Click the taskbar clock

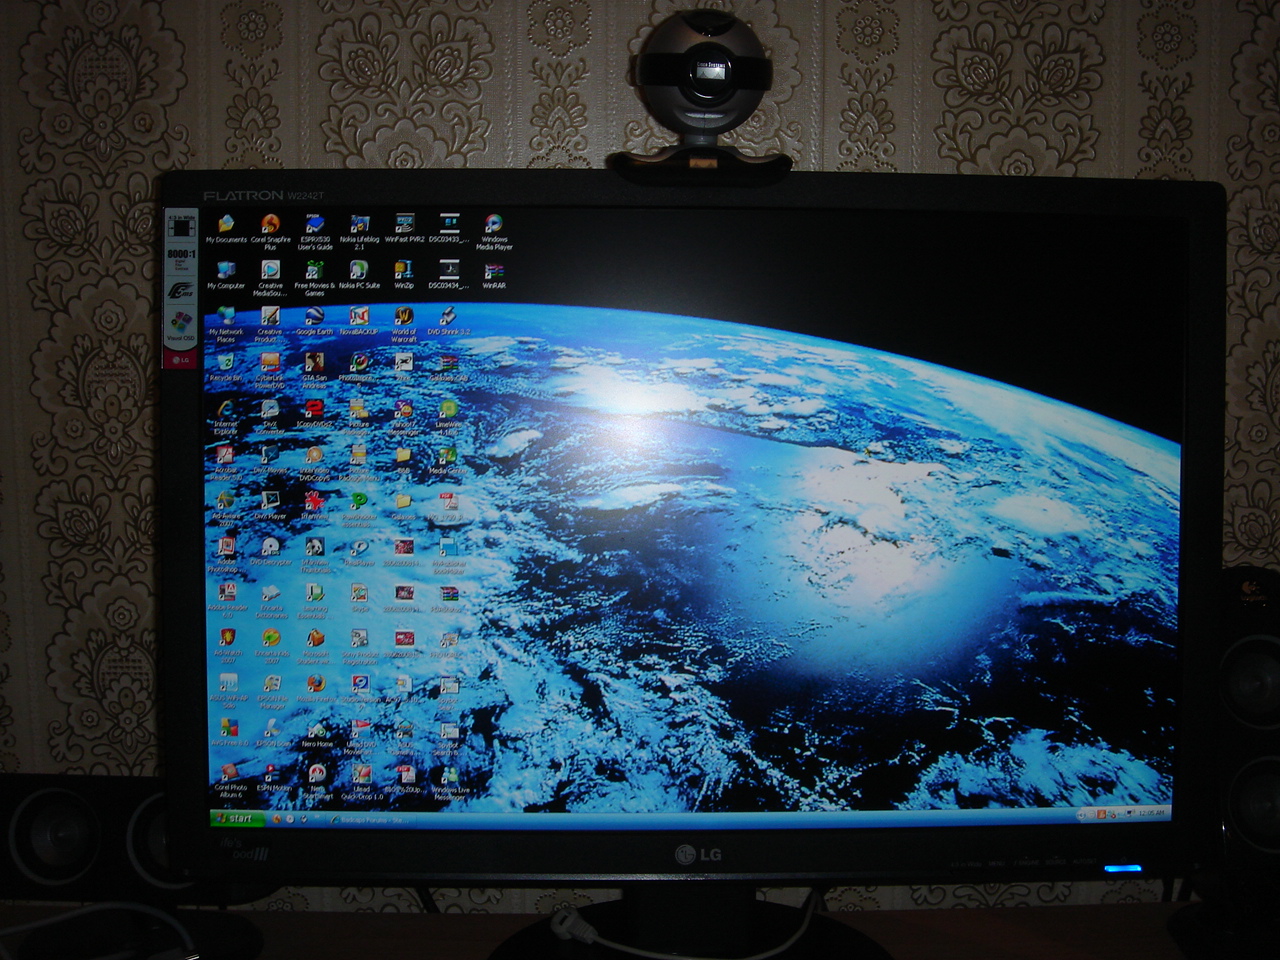tap(1151, 813)
